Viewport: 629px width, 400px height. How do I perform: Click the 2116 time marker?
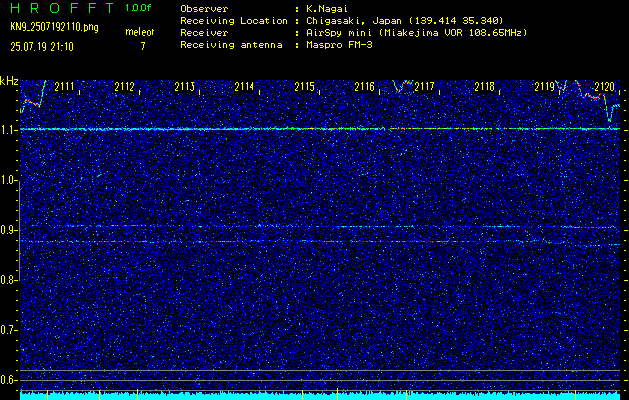tap(364, 86)
